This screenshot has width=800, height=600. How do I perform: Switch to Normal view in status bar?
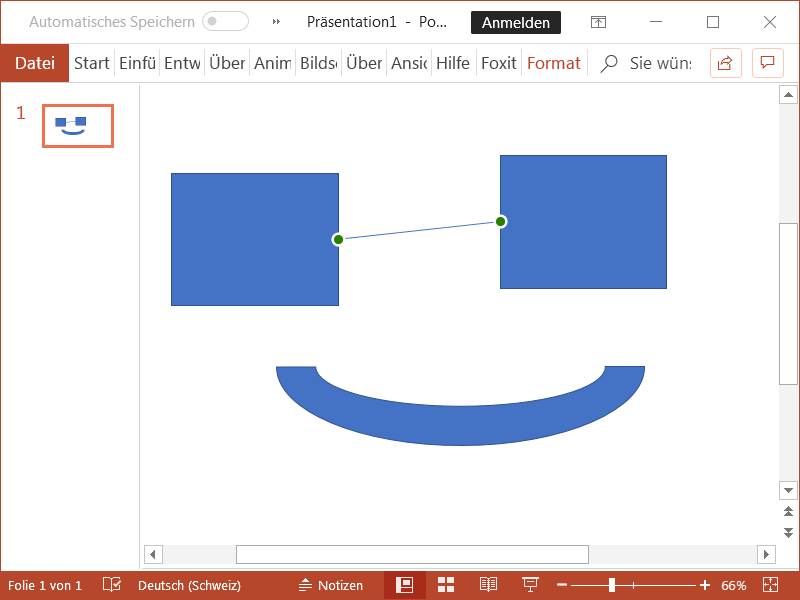coord(405,585)
